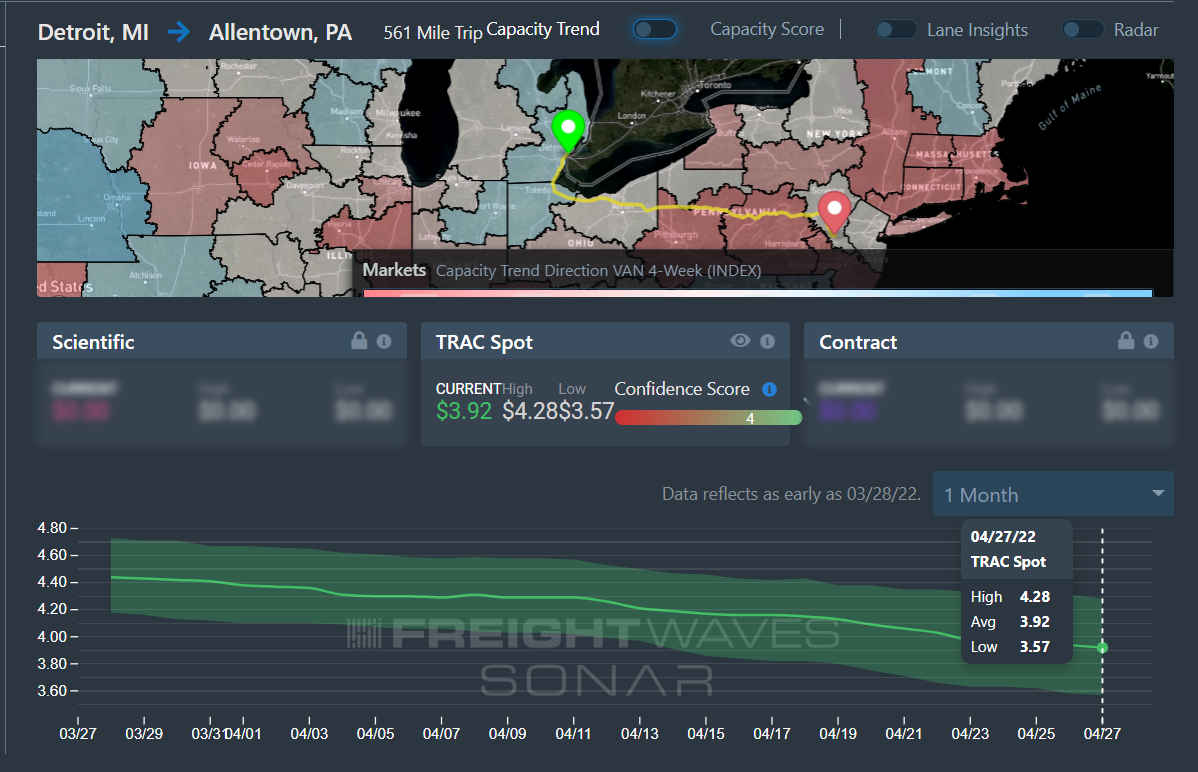This screenshot has width=1198, height=772.
Task: Click the TRAC Spot panel title
Action: coord(484,342)
